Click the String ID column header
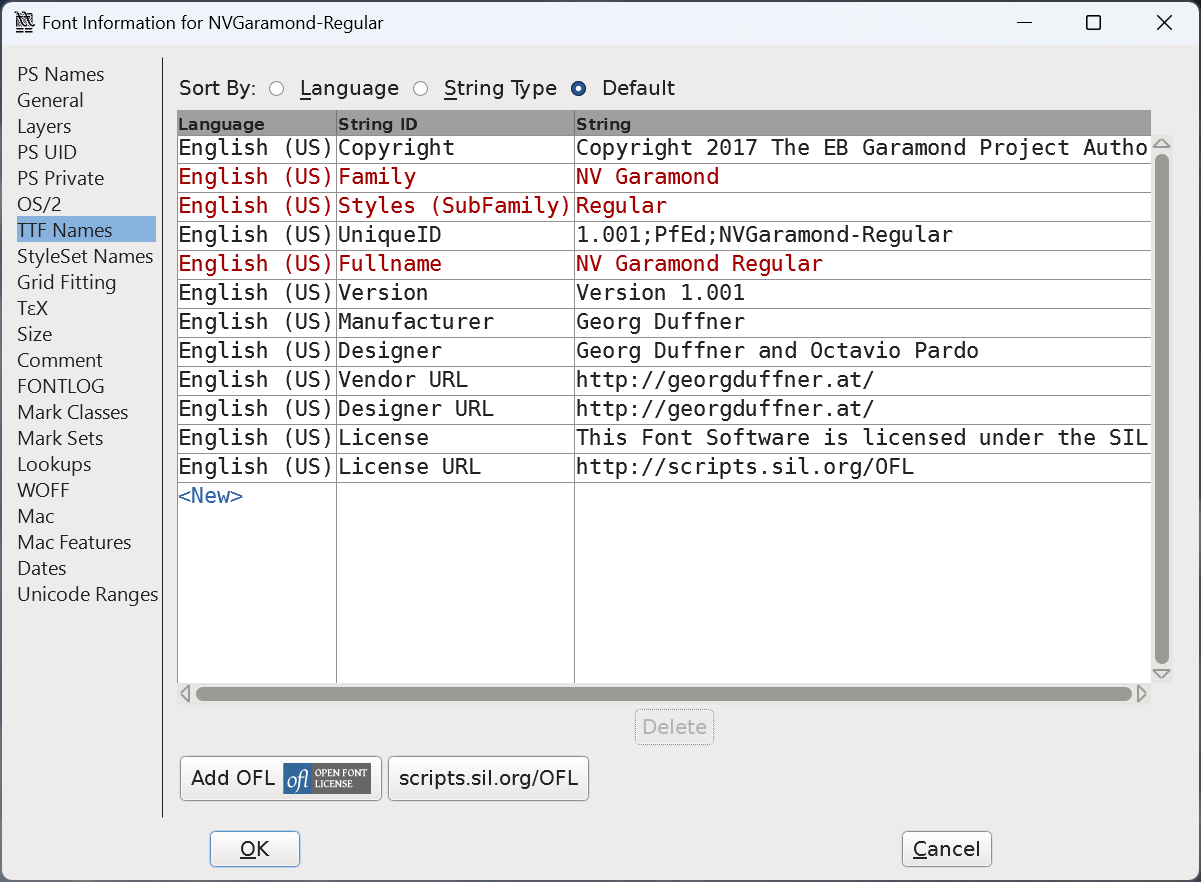1201x882 pixels. [456, 124]
